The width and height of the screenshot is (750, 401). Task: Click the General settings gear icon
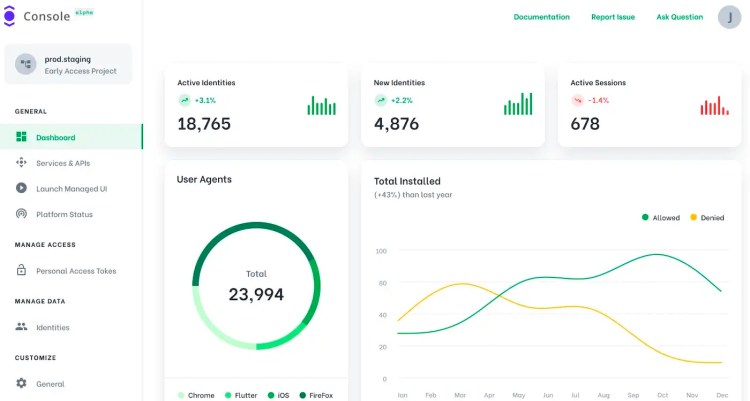(21, 383)
